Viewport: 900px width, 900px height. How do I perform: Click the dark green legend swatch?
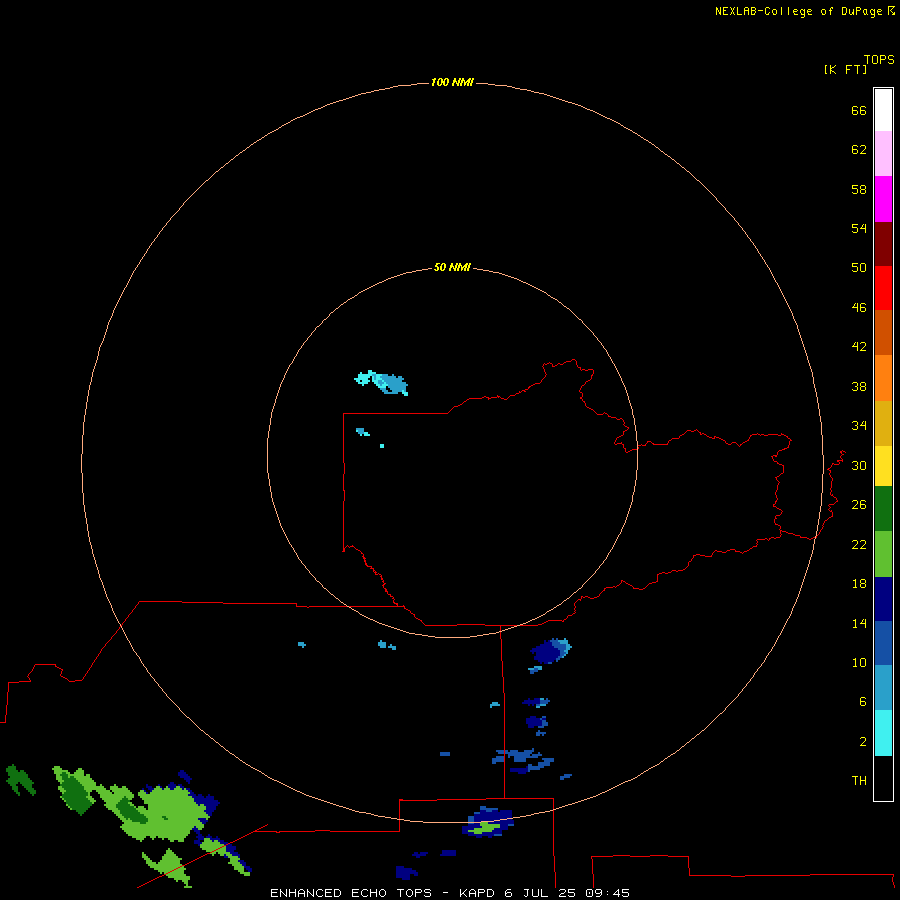(x=883, y=509)
